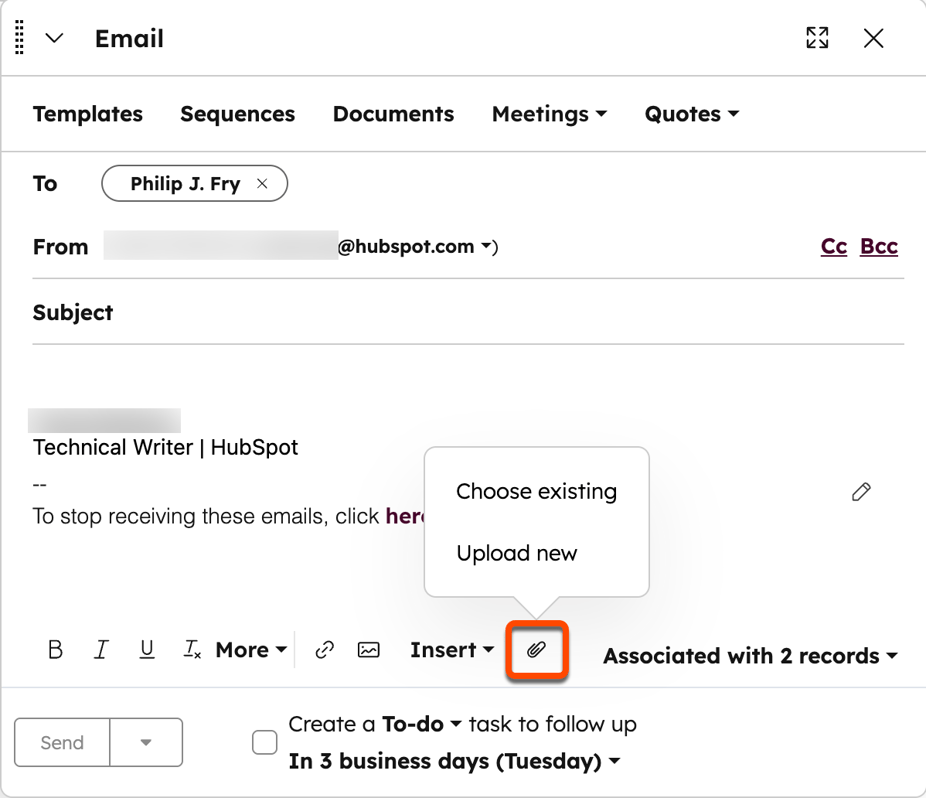Expand the email window to full screen
The height and width of the screenshot is (798, 926).
click(817, 38)
